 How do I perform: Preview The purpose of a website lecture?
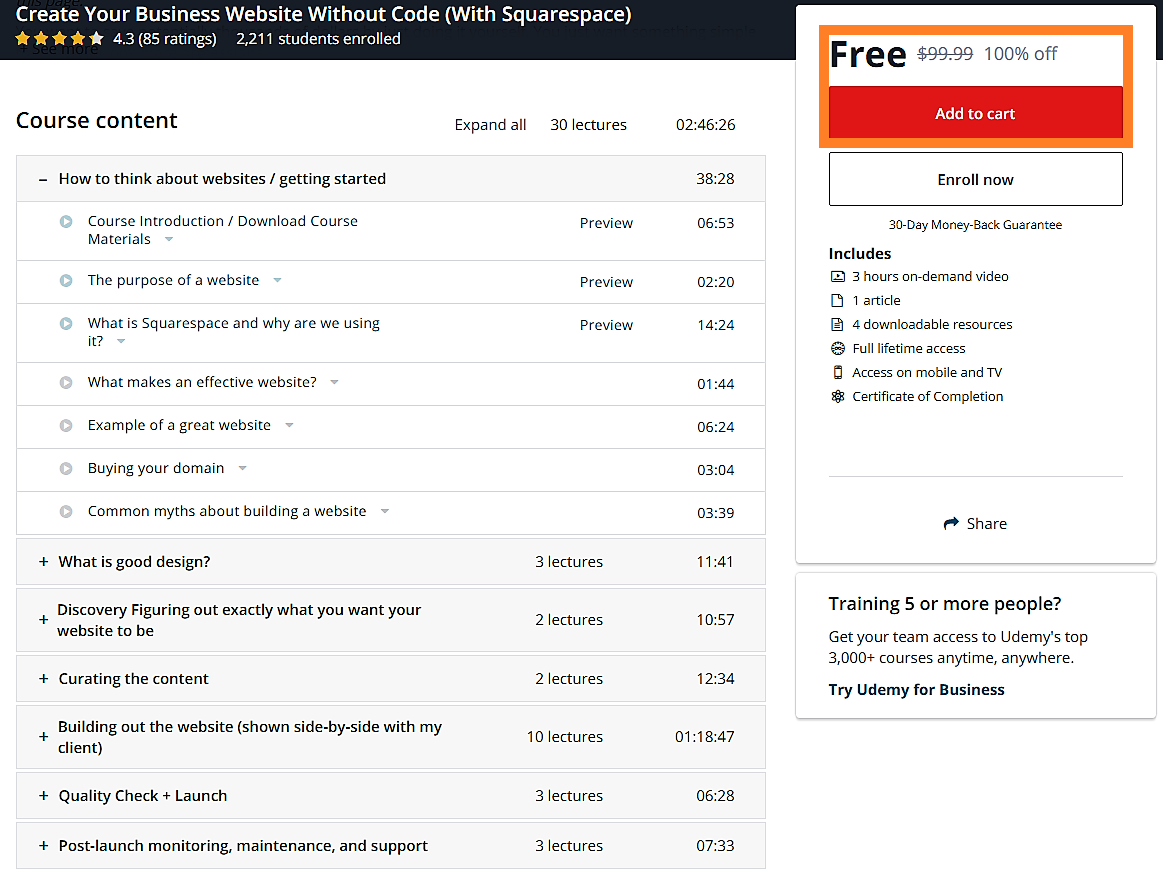[x=606, y=283]
